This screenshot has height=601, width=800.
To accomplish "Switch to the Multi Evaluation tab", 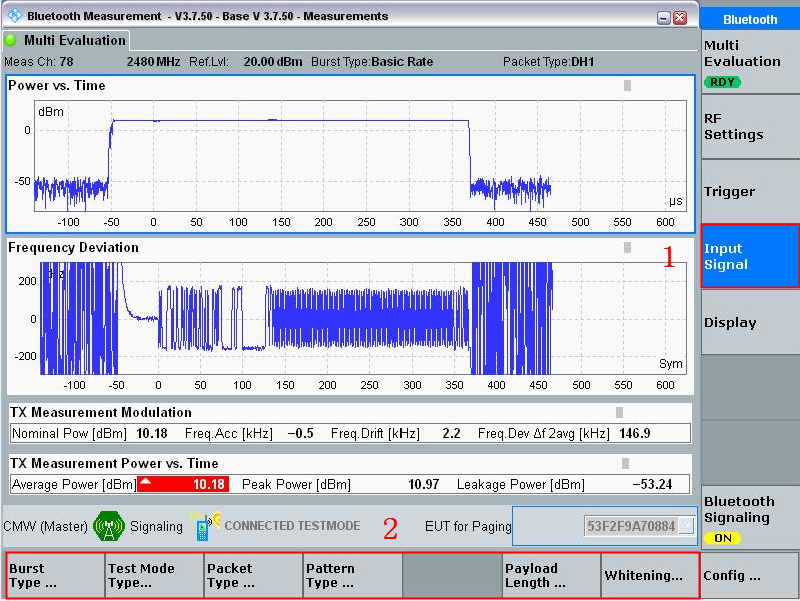I will point(66,40).
